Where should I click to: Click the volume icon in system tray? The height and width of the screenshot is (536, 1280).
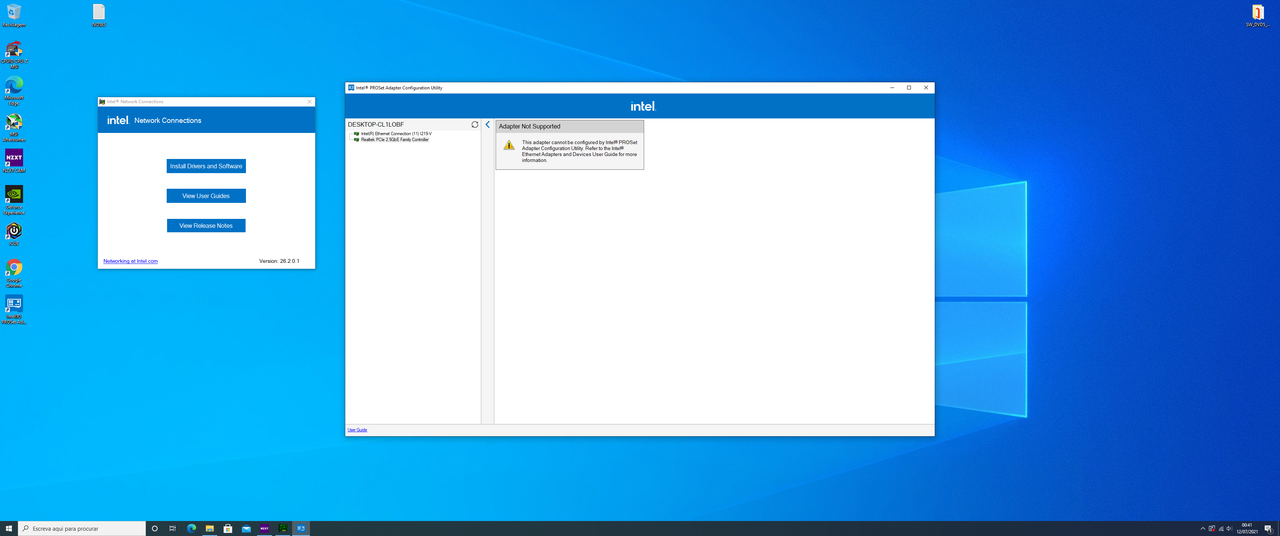tap(1229, 528)
